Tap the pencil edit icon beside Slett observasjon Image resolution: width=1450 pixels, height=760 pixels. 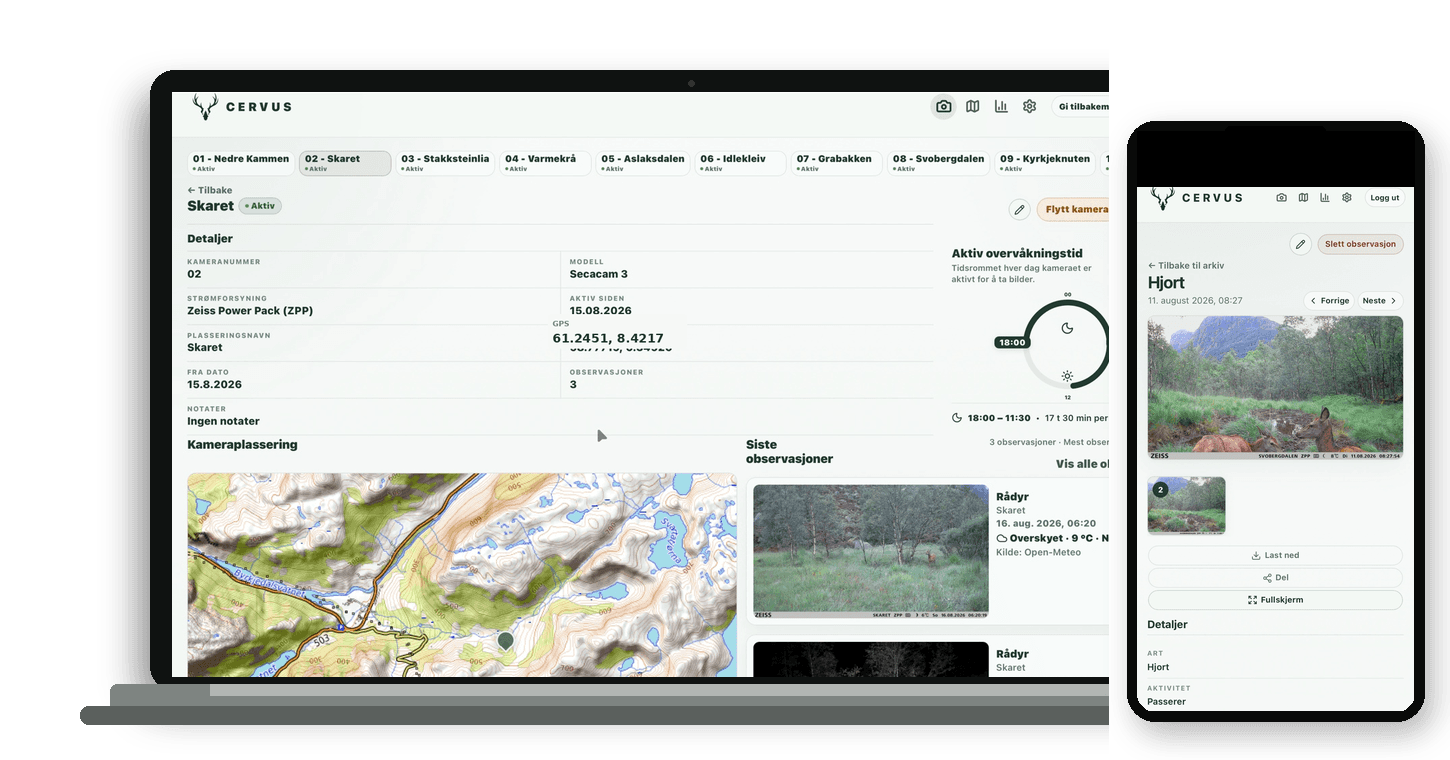(1300, 244)
